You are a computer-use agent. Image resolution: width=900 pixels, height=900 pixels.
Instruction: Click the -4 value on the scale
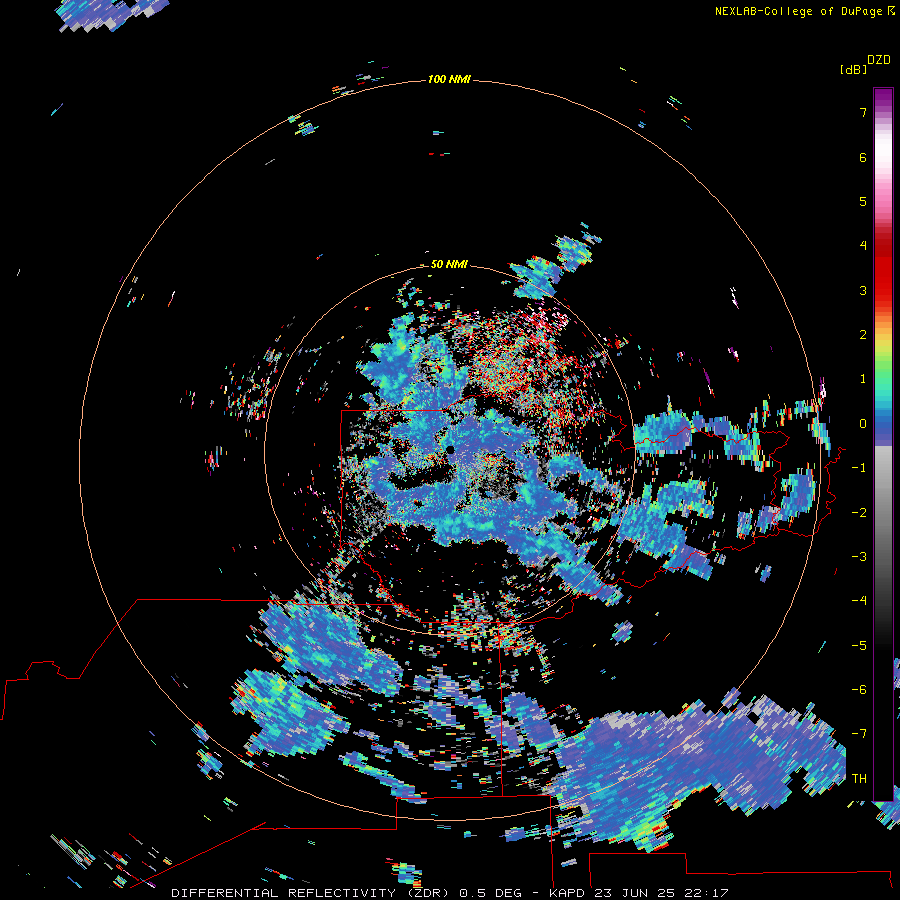coord(859,601)
